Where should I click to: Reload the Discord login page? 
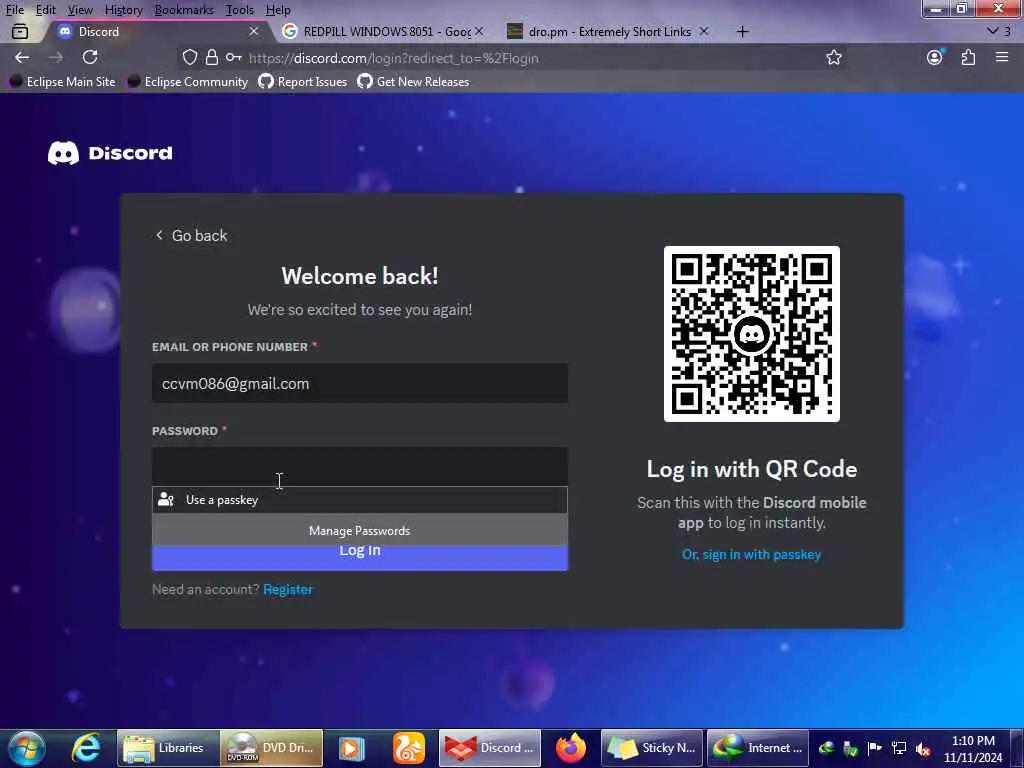(90, 57)
